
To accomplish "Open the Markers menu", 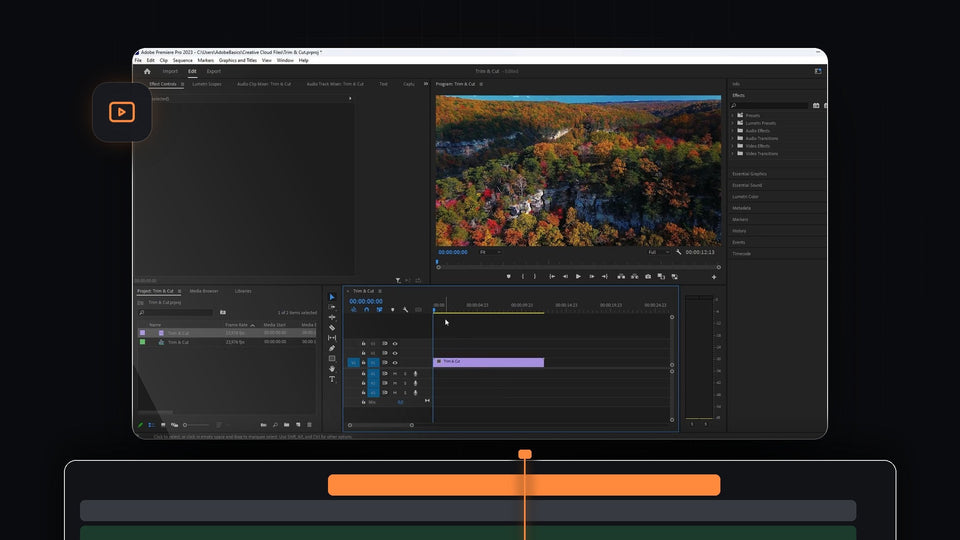I will click(x=206, y=61).
